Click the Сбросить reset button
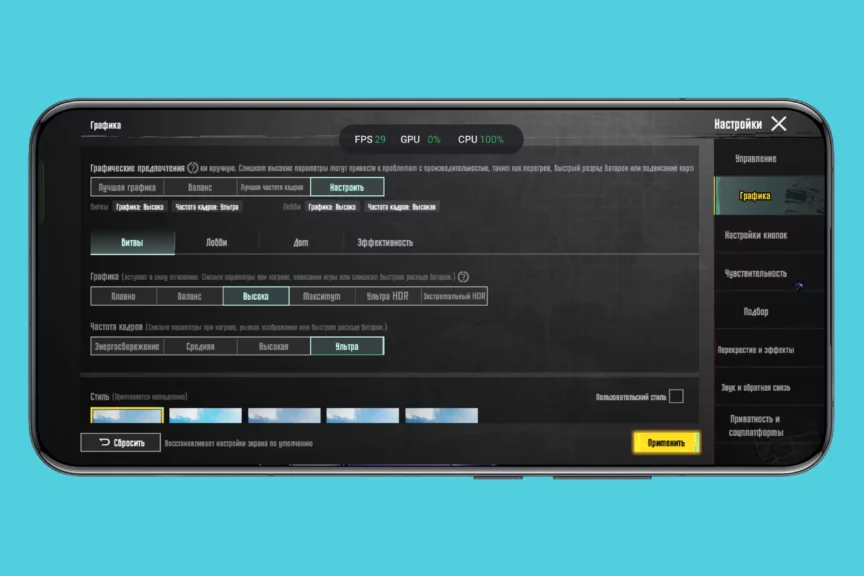This screenshot has width=864, height=576. [x=121, y=442]
